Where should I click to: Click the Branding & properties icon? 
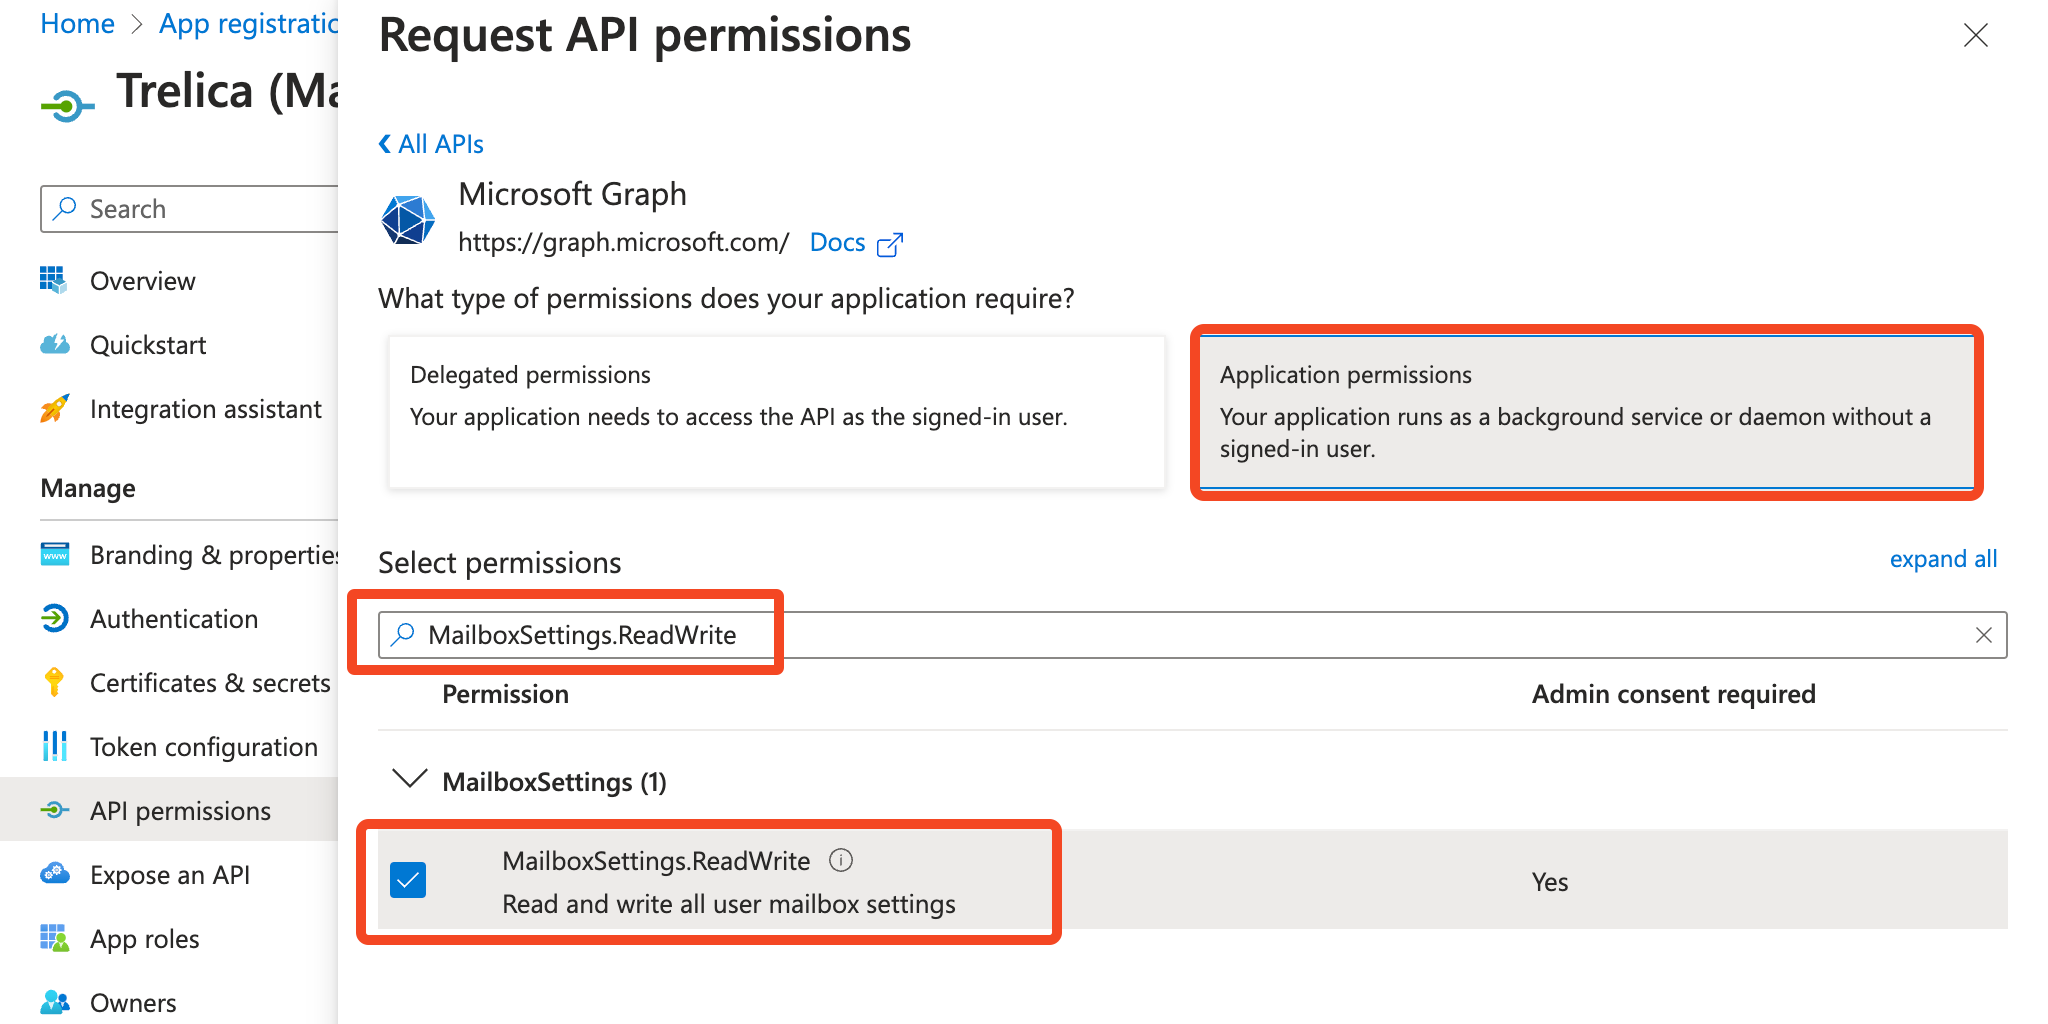click(x=55, y=554)
